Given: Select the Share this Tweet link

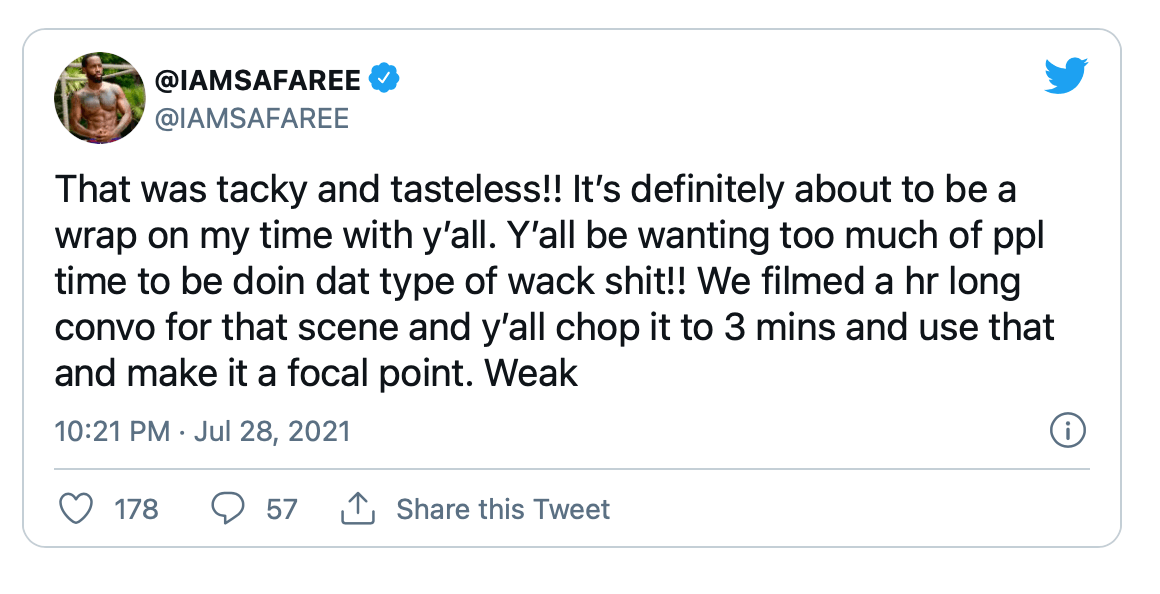Looking at the screenshot, I should 503,509.
